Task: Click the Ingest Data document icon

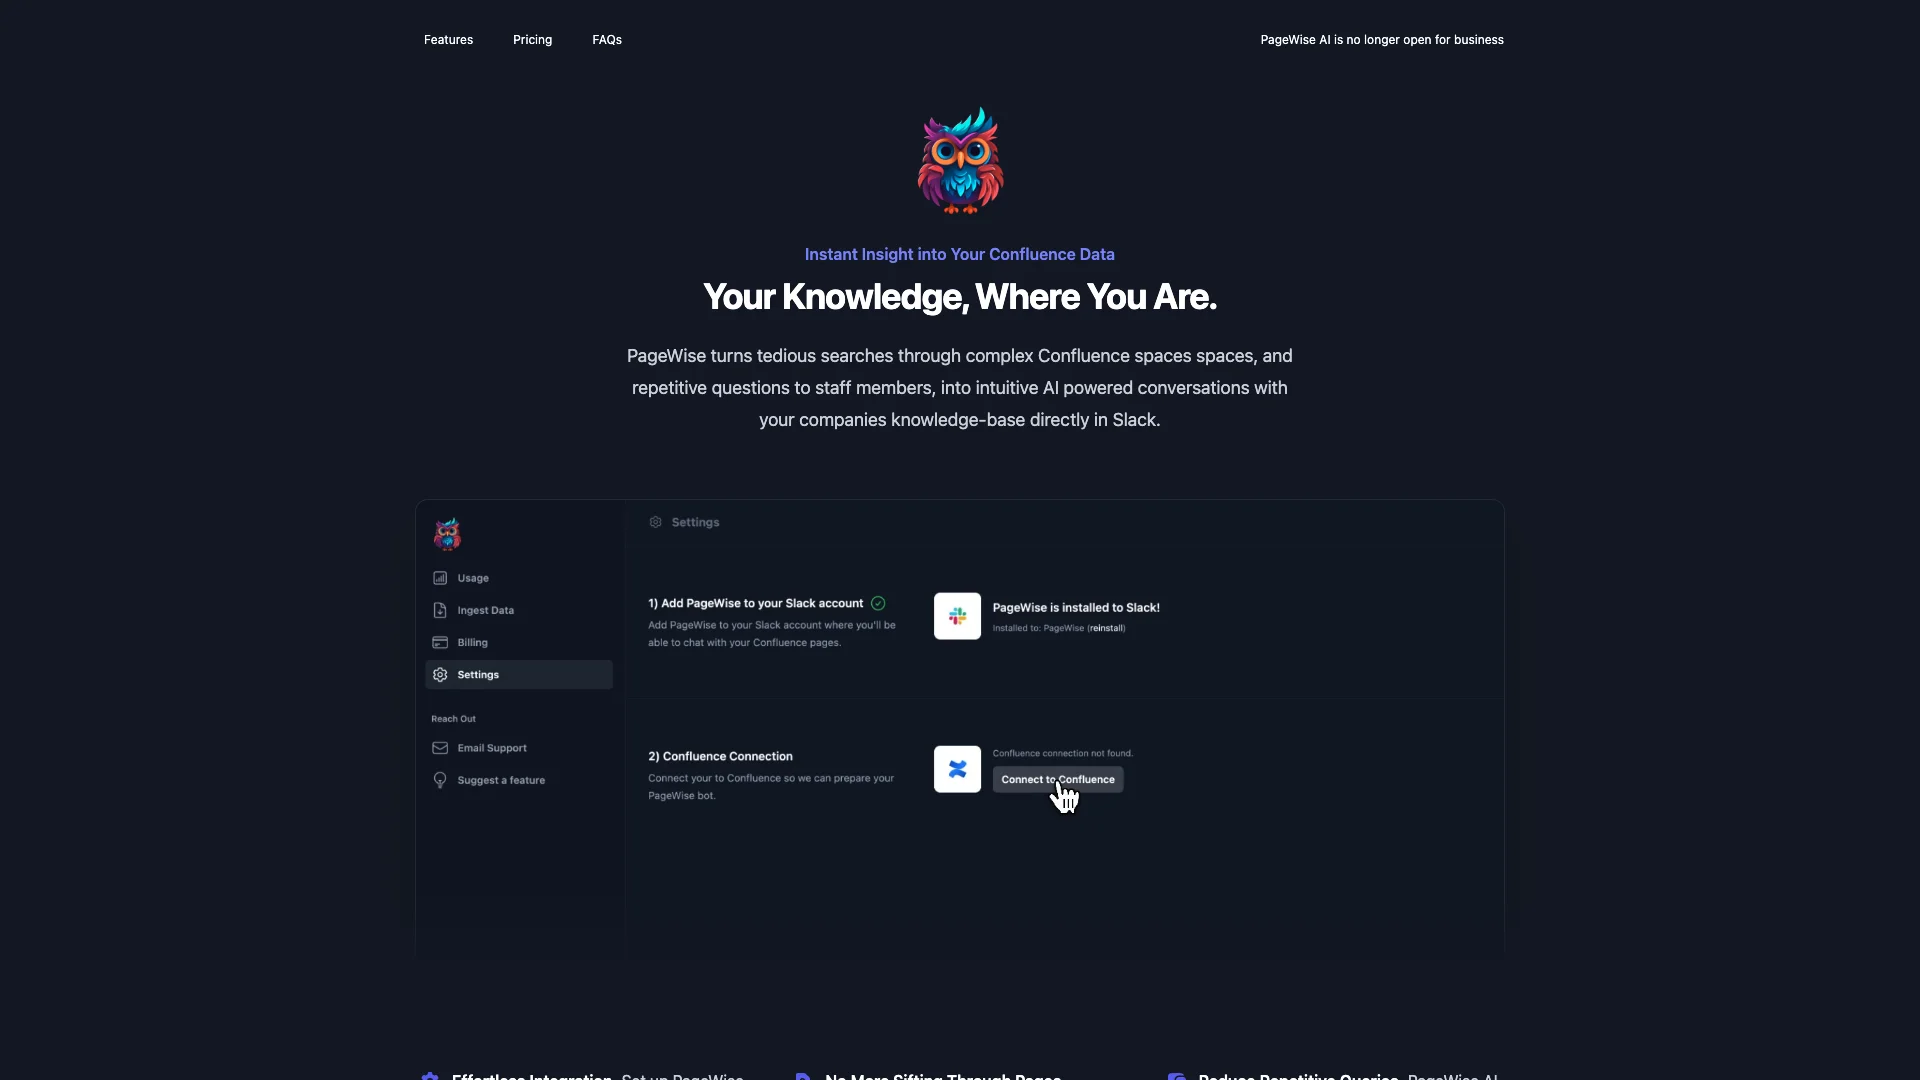Action: (440, 611)
